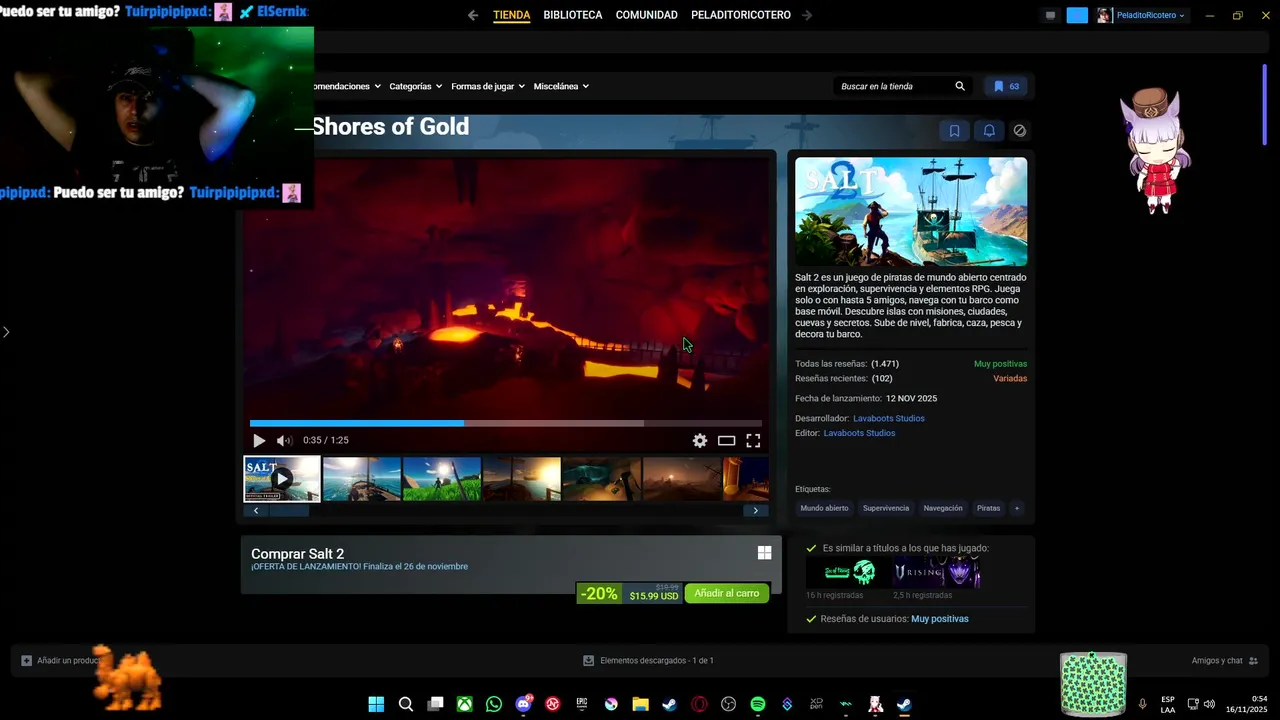Ignore this game with the circle-slash icon

[x=1019, y=131]
